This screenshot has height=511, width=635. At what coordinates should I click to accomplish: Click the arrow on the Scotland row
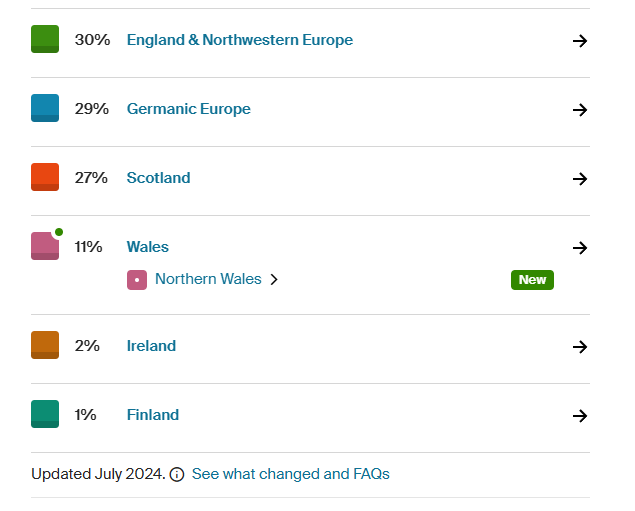tap(579, 179)
